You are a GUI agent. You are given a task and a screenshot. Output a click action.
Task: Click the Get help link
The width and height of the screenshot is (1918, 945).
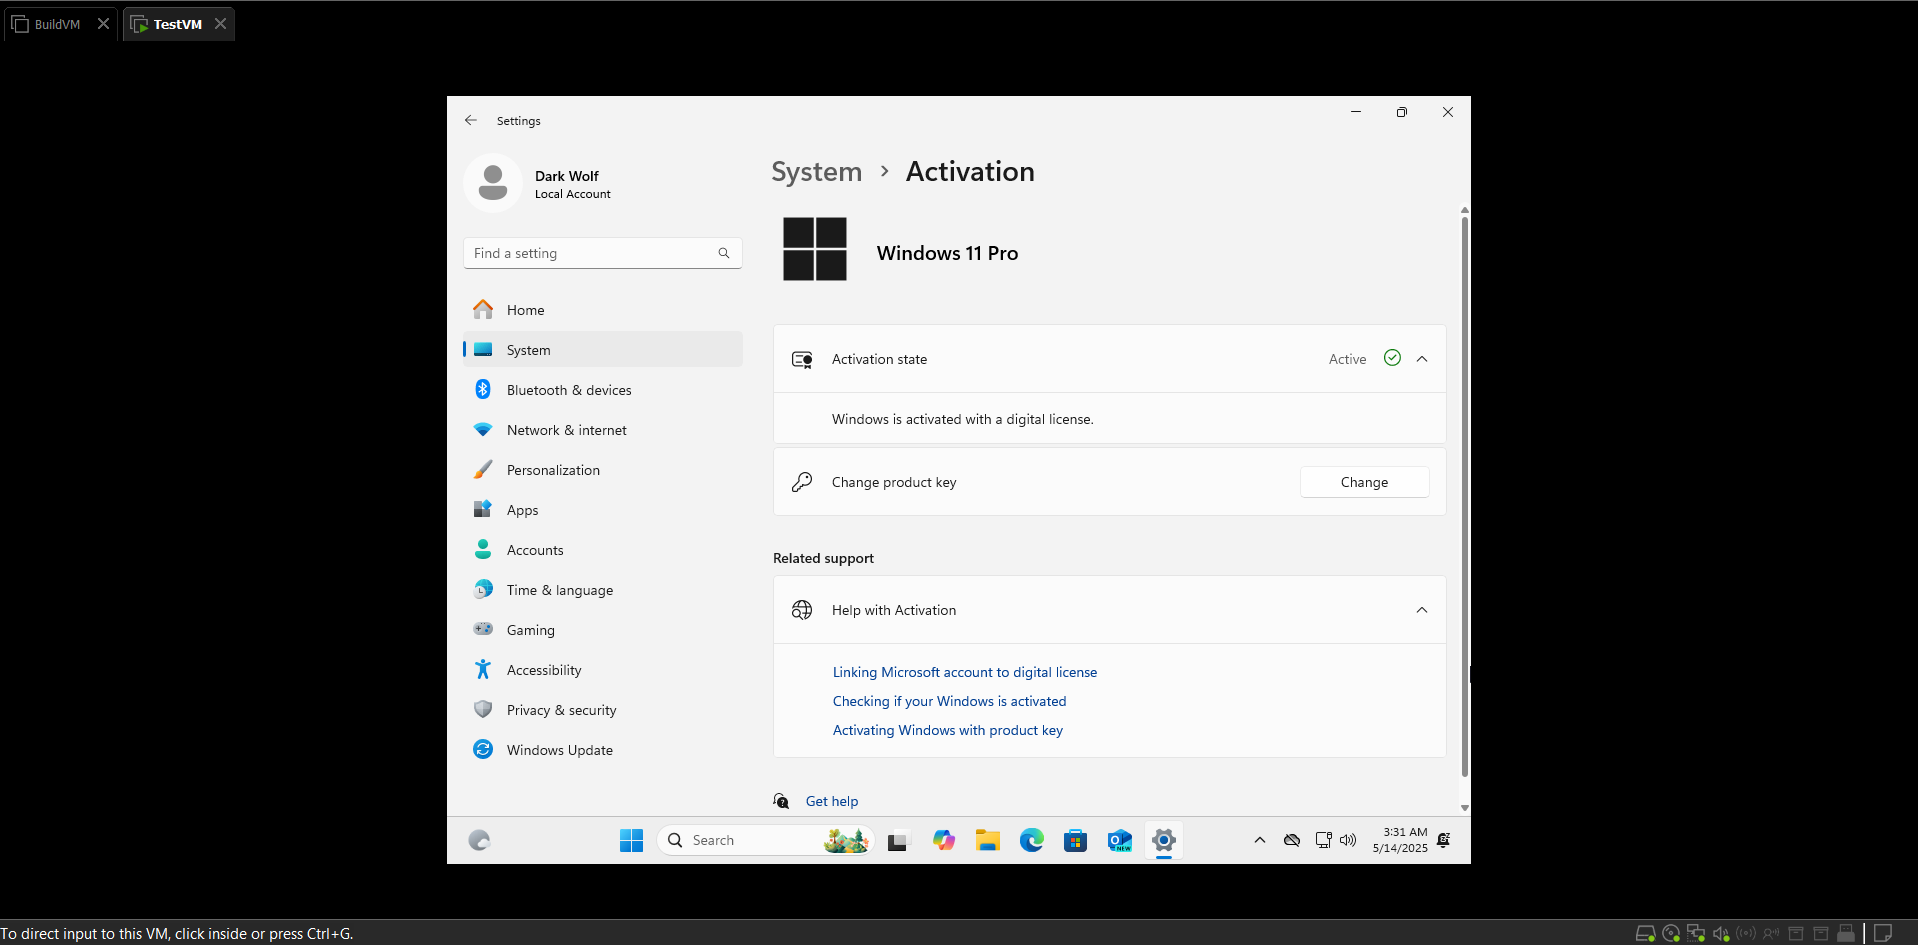pos(832,801)
